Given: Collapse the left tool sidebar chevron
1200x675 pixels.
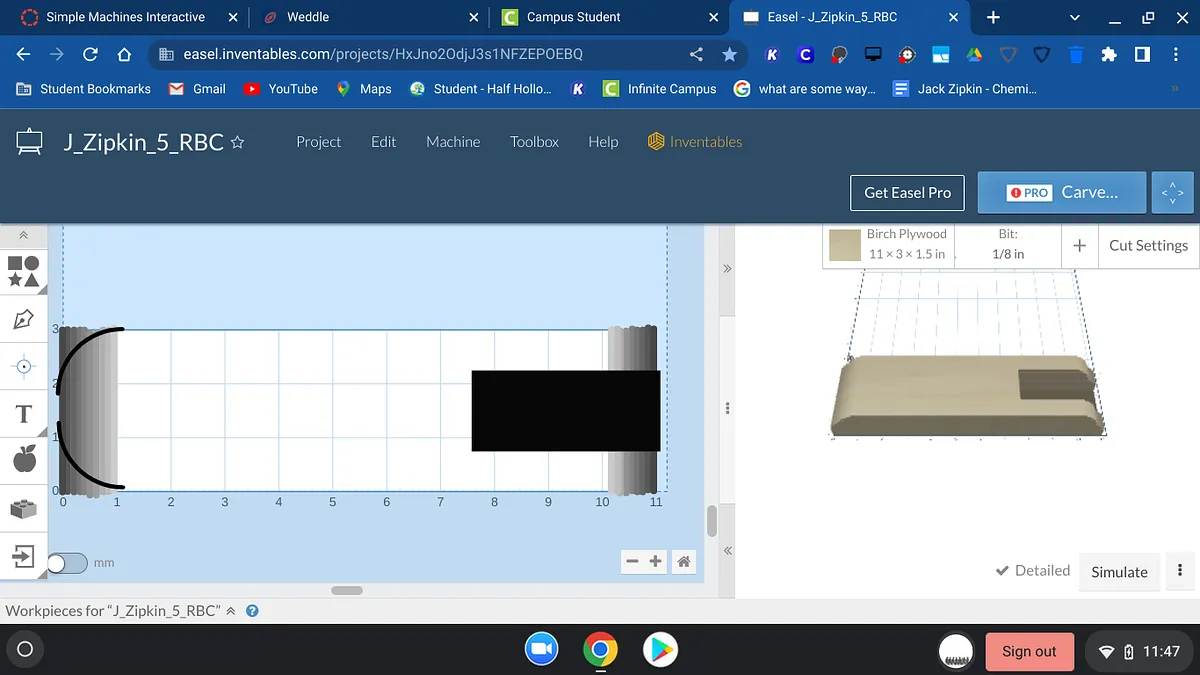Looking at the screenshot, I should tap(24, 236).
